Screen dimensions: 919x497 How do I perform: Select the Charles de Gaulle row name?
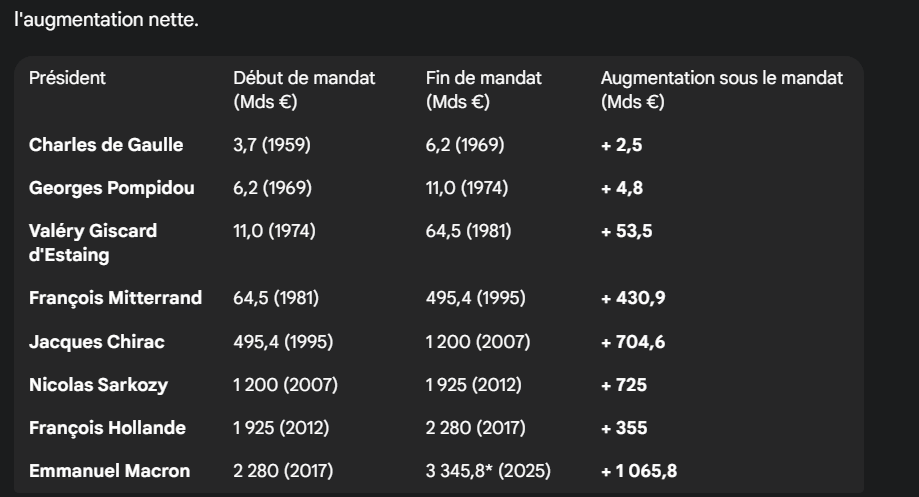(x=106, y=145)
